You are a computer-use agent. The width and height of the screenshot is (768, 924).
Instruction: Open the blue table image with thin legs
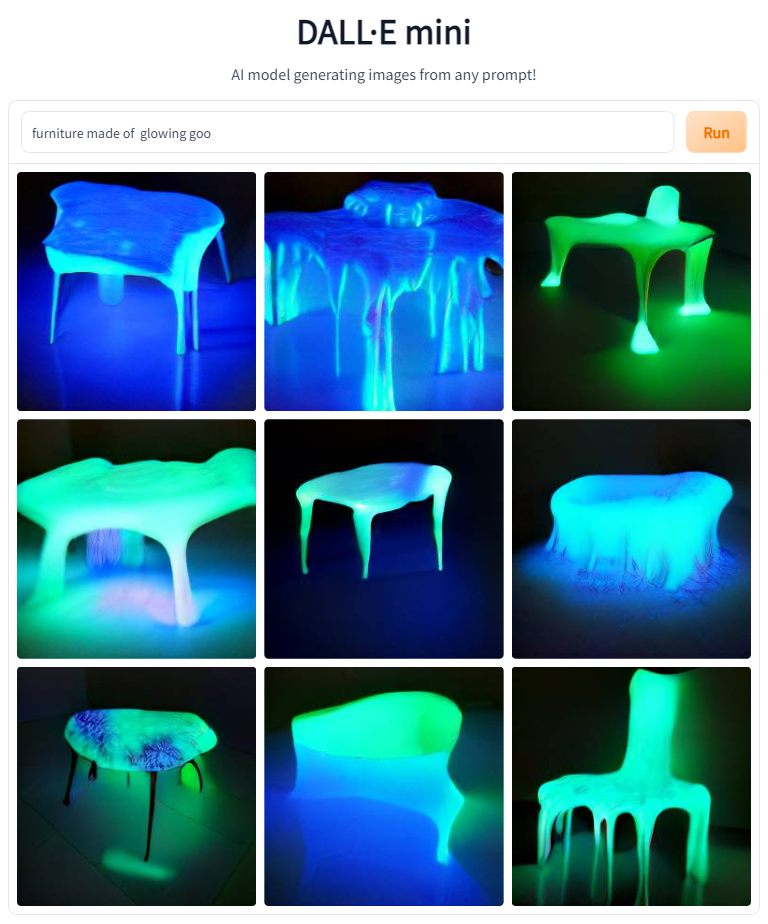pos(136,291)
